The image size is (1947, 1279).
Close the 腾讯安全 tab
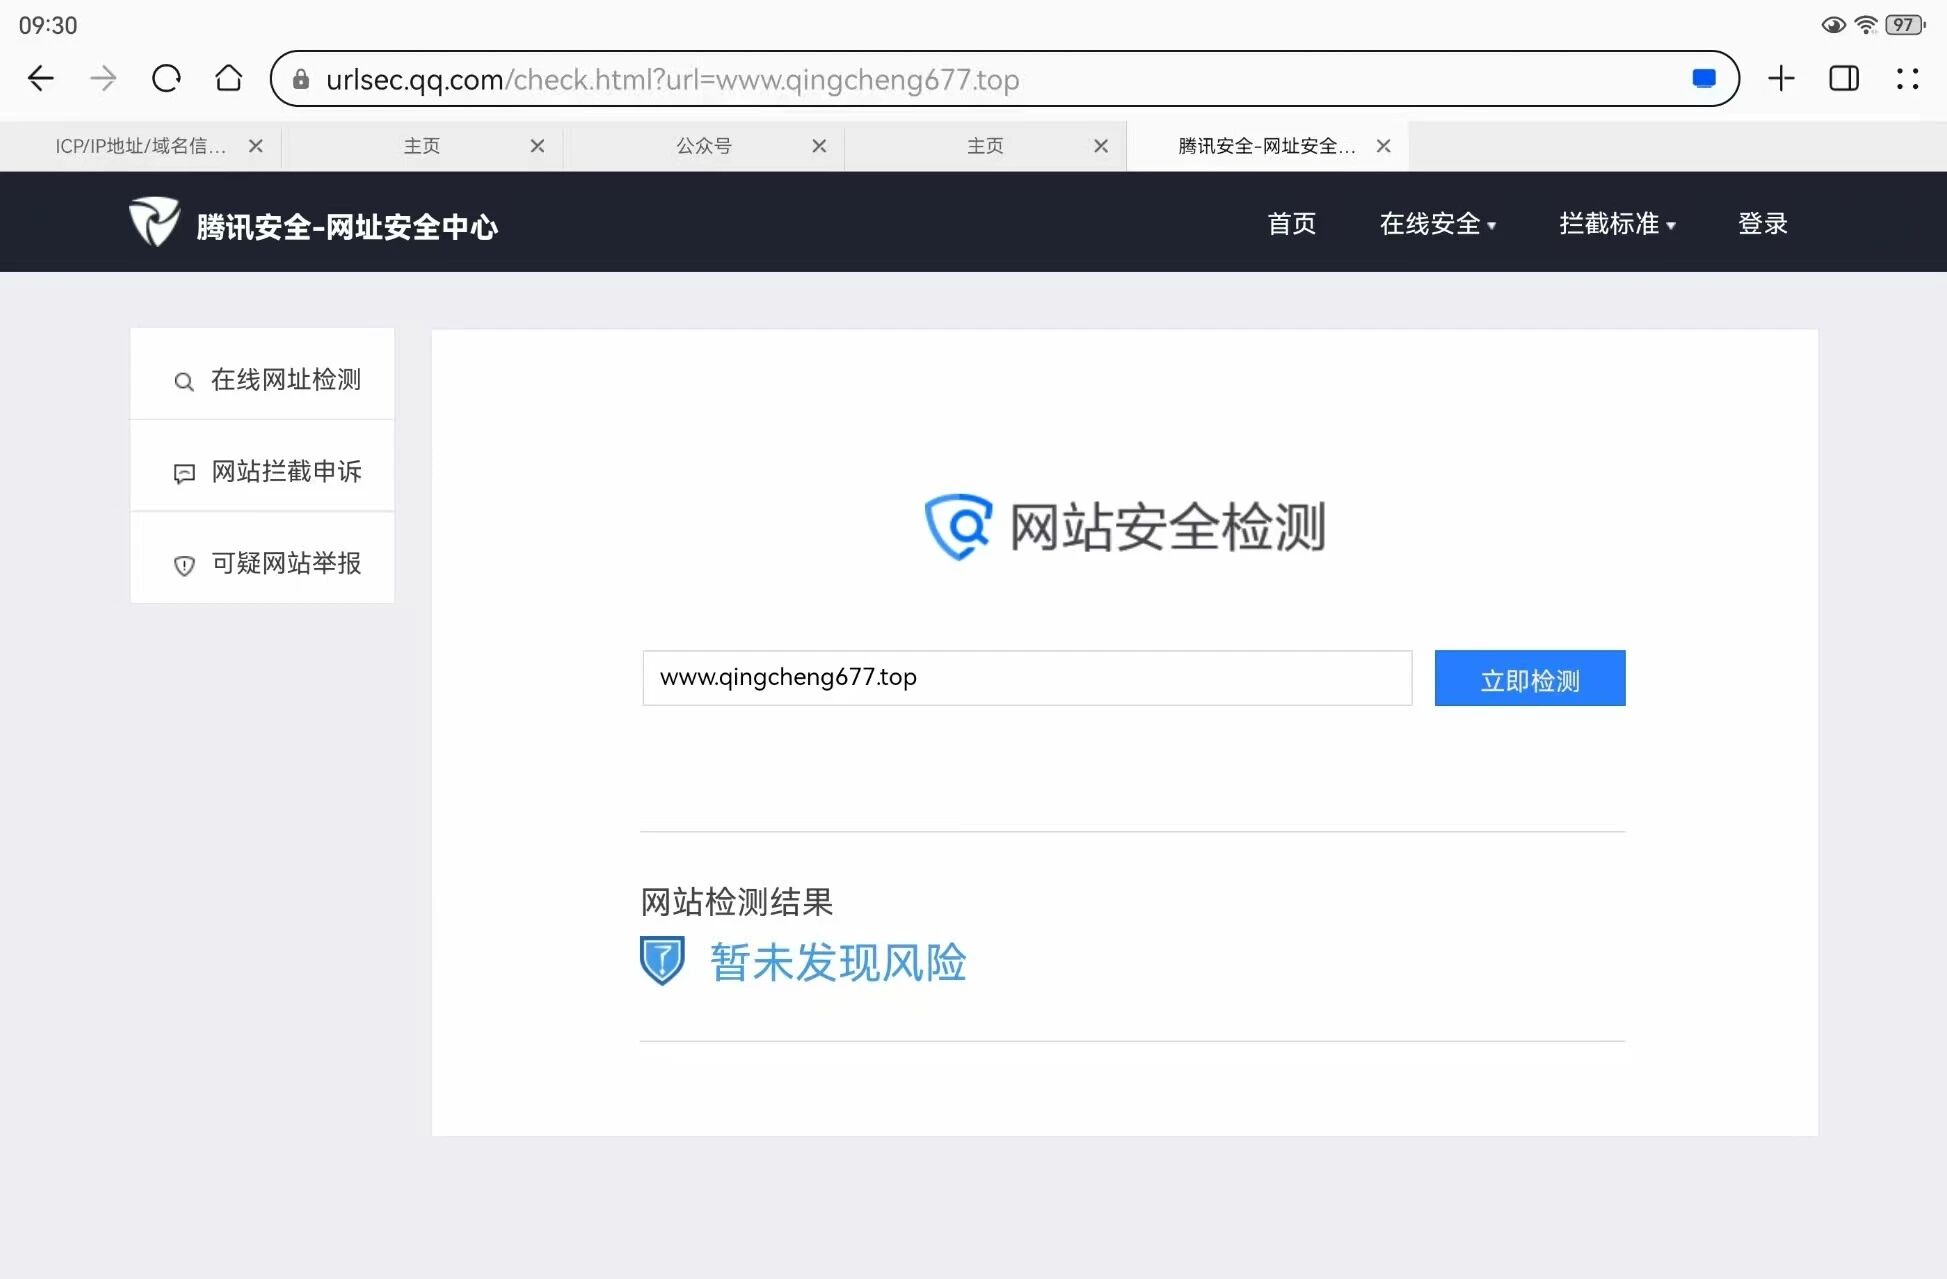pyautogui.click(x=1383, y=146)
